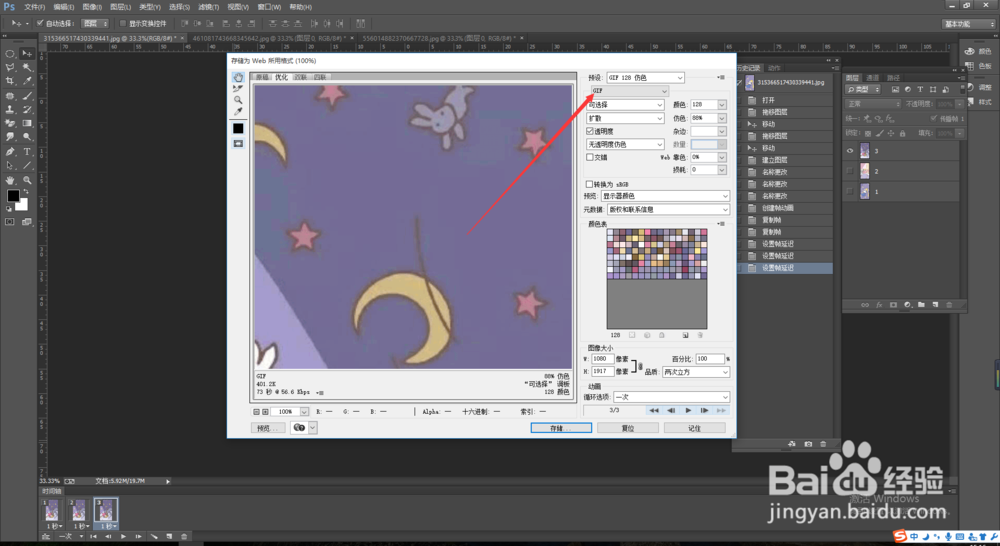This screenshot has height=546, width=1000.
Task: Switch to the 通道 channels tab
Action: 872,78
